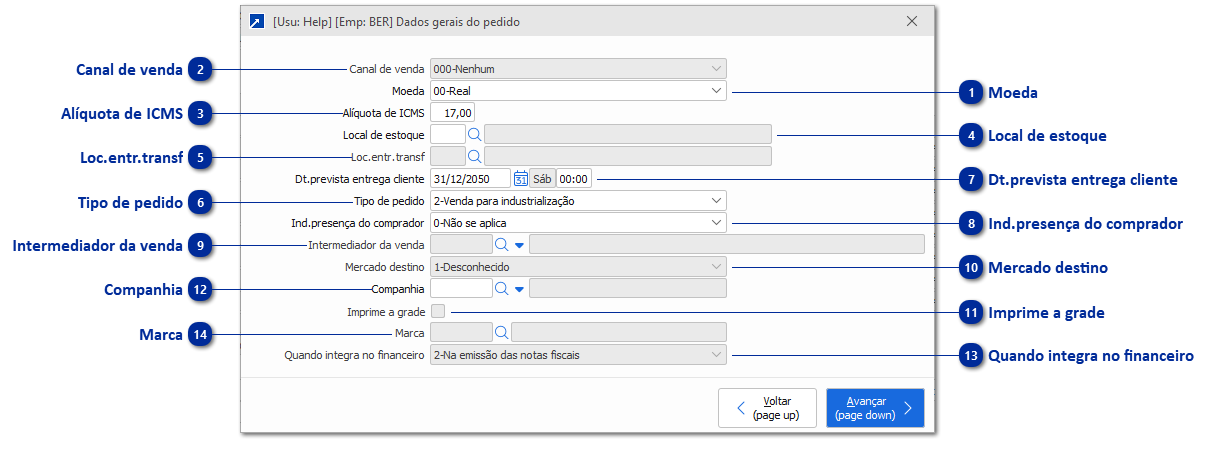This screenshot has width=1210, height=449.
Task: Click the window icon in title bar
Action: pyautogui.click(x=257, y=21)
